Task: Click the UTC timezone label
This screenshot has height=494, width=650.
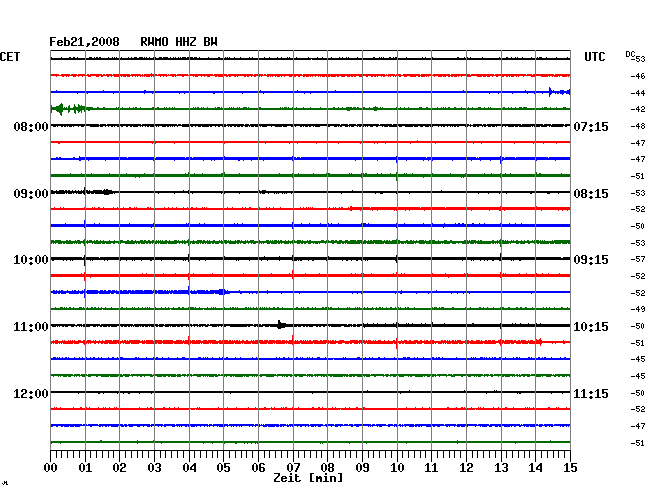Action: [594, 57]
